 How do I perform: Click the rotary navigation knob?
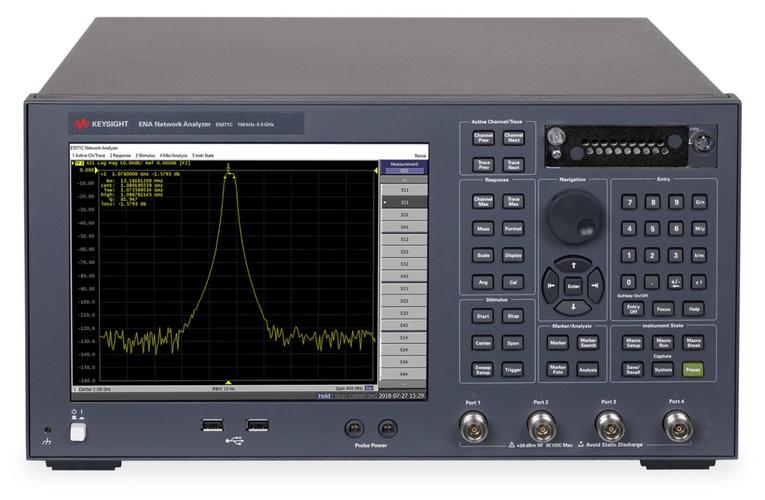[574, 216]
